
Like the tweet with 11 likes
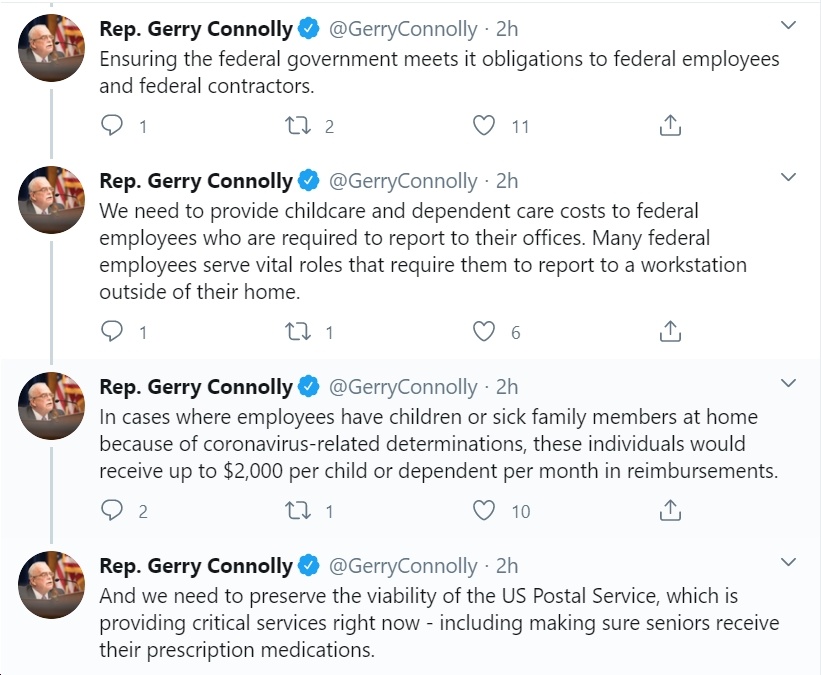click(483, 126)
